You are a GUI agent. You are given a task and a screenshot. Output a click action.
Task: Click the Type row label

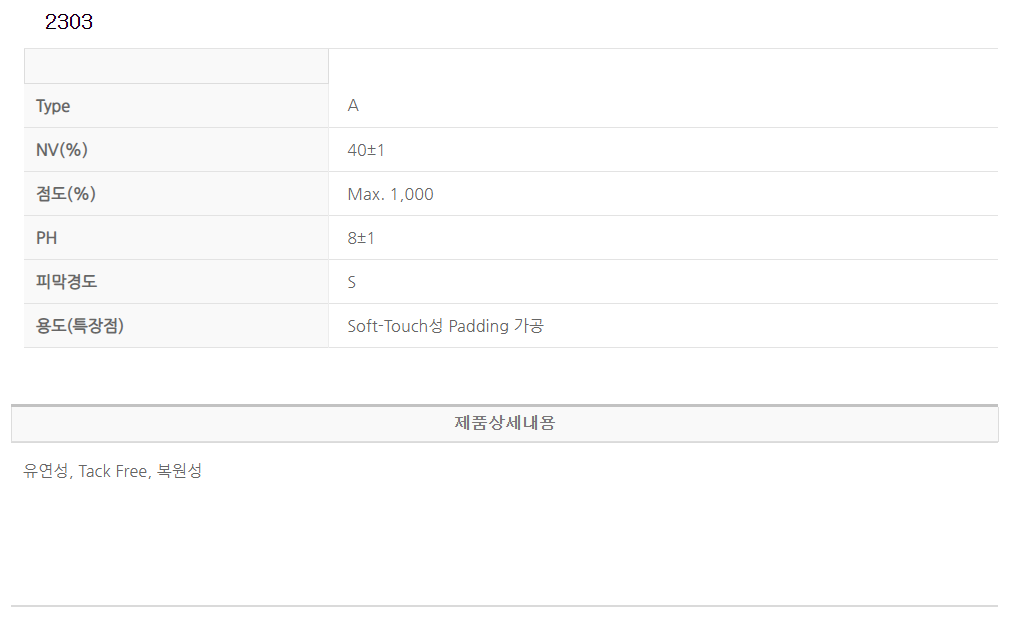[53, 106]
